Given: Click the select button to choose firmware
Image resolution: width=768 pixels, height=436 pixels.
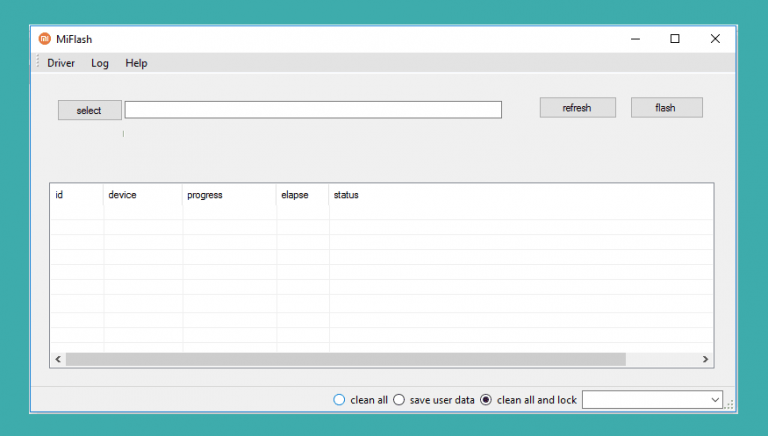Looking at the screenshot, I should (x=90, y=110).
